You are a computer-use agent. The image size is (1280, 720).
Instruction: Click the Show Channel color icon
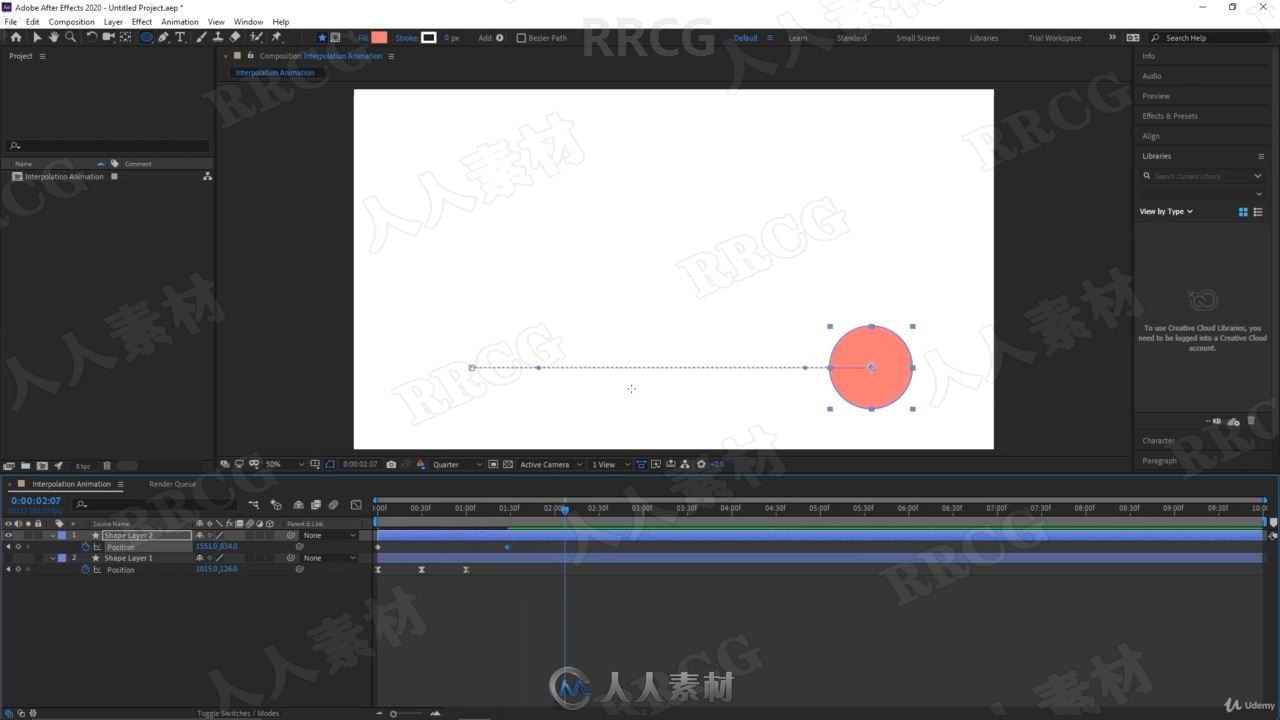pos(421,464)
